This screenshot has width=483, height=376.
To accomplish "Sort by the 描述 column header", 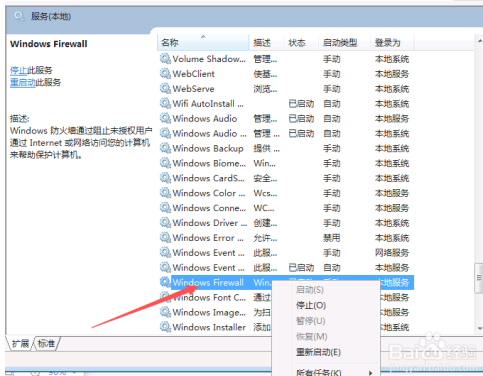I will [266, 43].
